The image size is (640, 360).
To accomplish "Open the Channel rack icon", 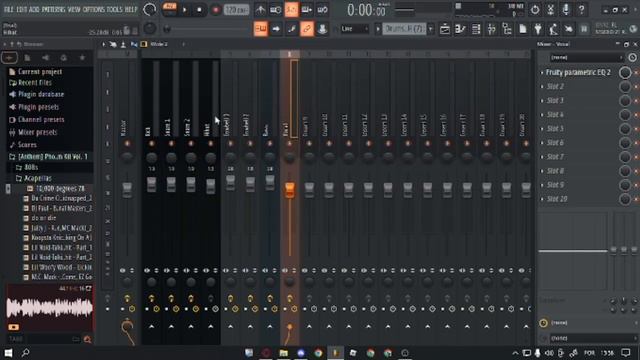I will (476, 29).
